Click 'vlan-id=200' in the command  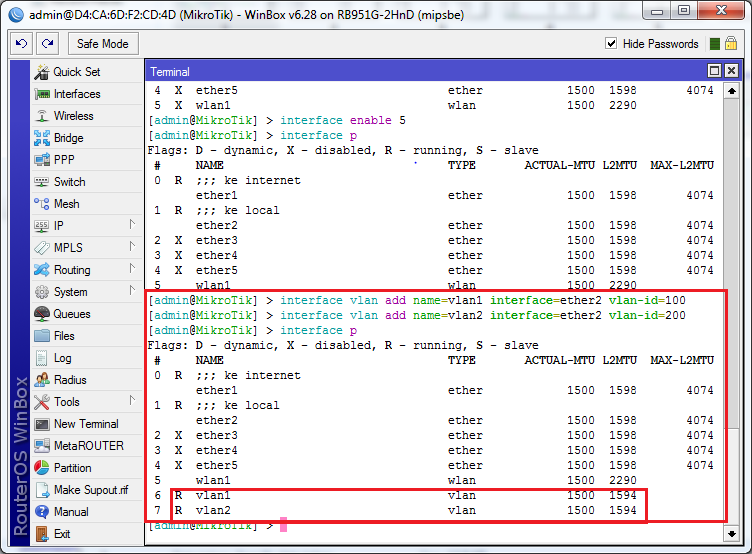click(x=647, y=315)
